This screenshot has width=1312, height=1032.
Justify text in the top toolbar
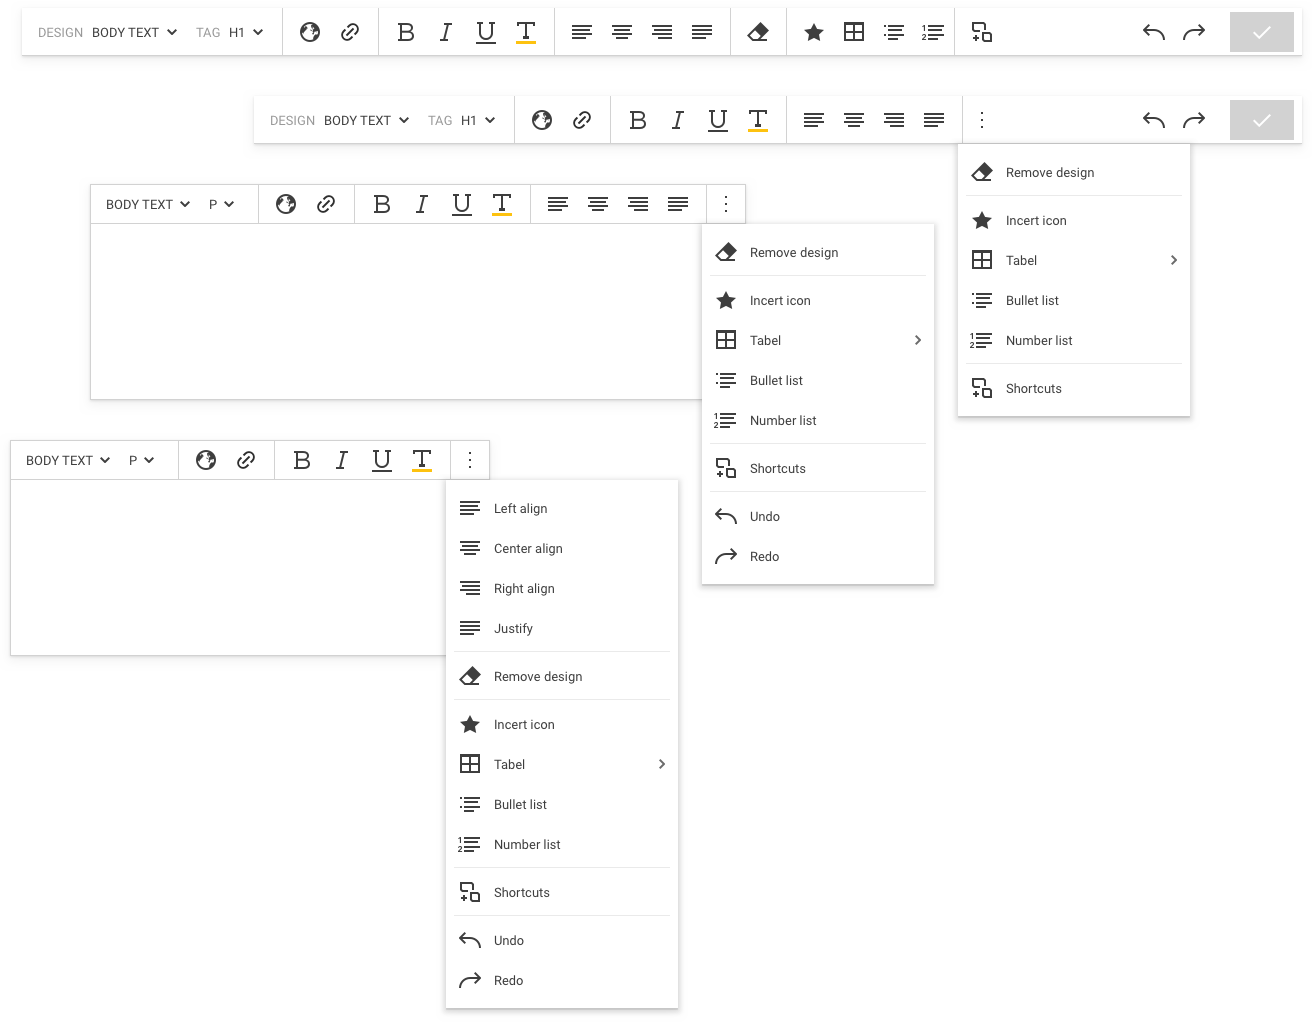(x=702, y=32)
